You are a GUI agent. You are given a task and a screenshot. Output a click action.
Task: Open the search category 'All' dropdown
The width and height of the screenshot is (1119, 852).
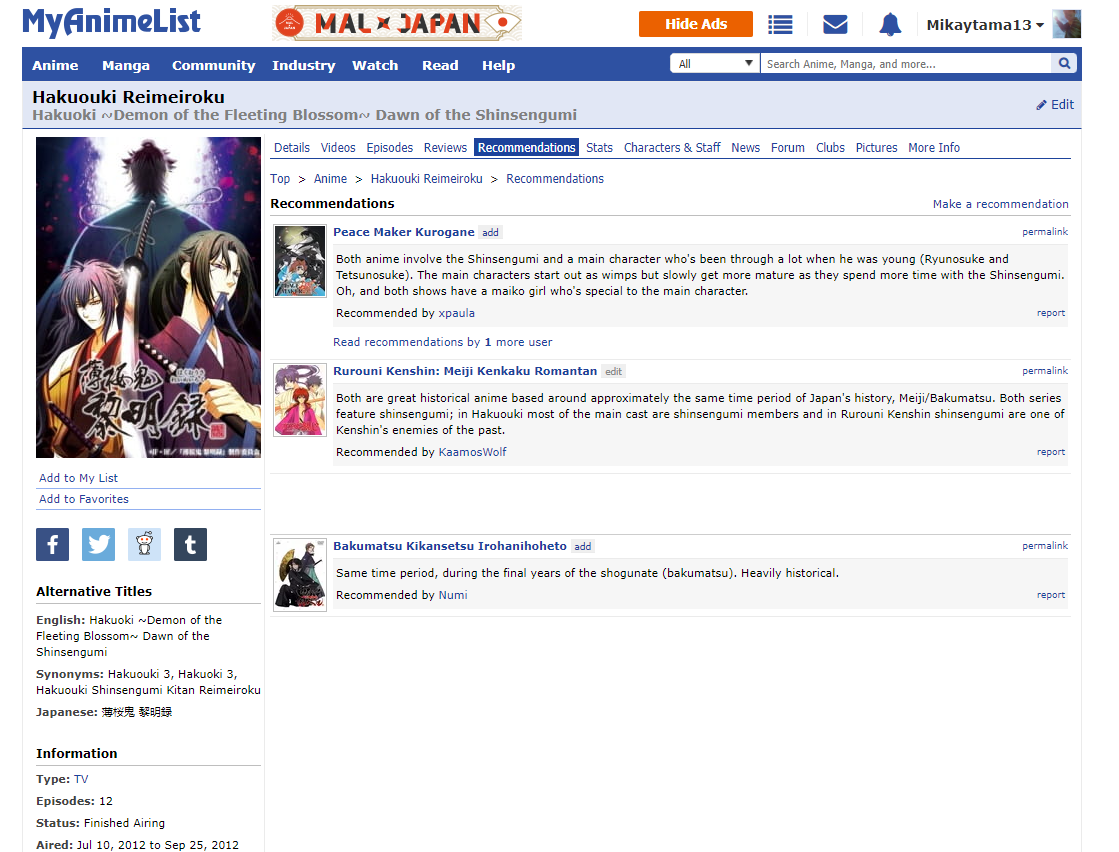coord(715,64)
